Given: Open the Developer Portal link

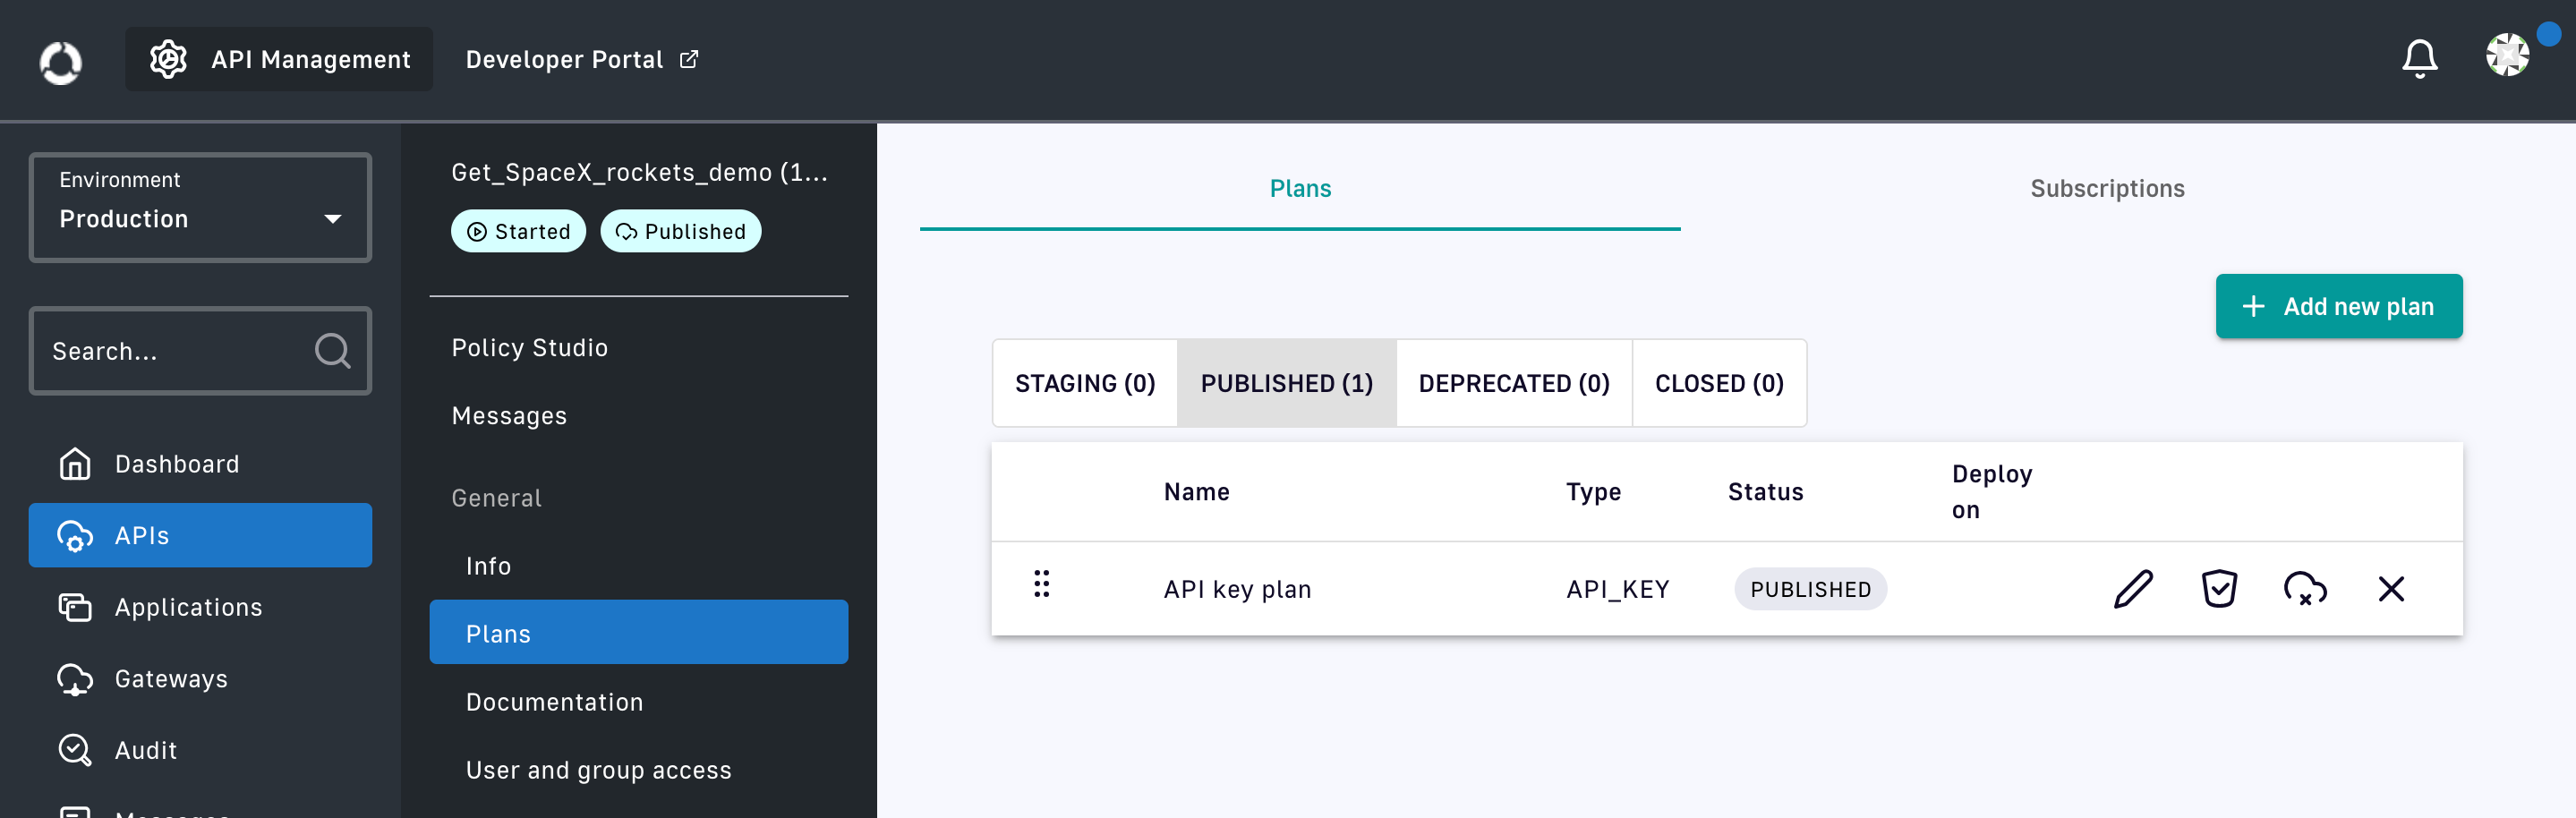Looking at the screenshot, I should coord(582,60).
